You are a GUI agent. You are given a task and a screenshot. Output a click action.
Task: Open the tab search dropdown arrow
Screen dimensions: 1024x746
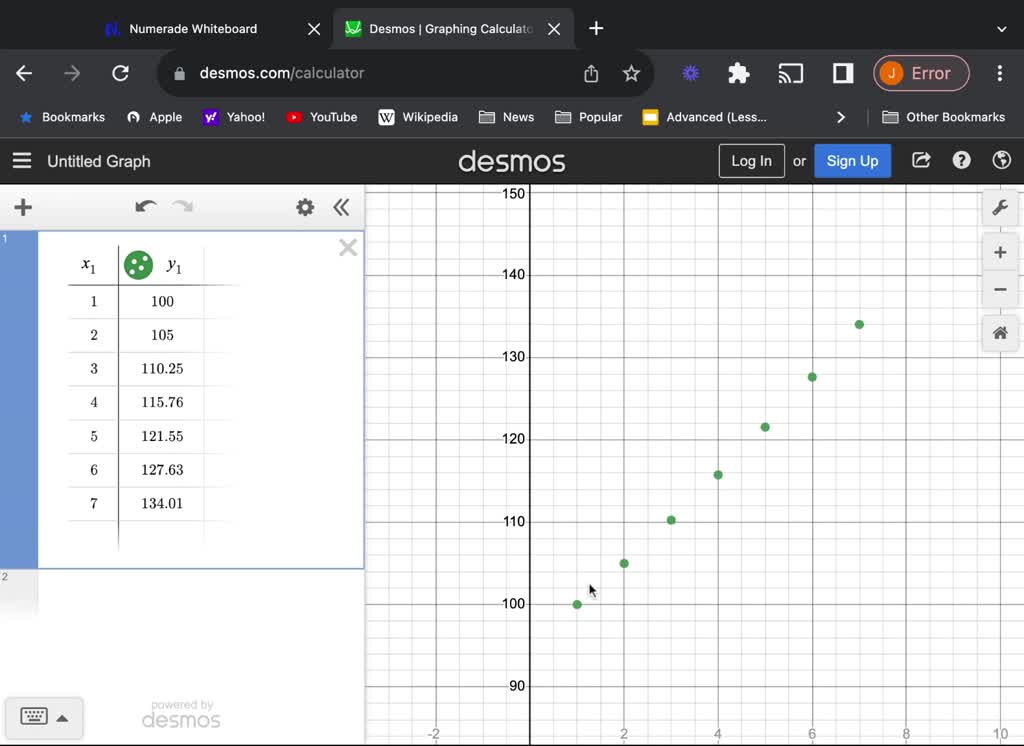[1001, 29]
